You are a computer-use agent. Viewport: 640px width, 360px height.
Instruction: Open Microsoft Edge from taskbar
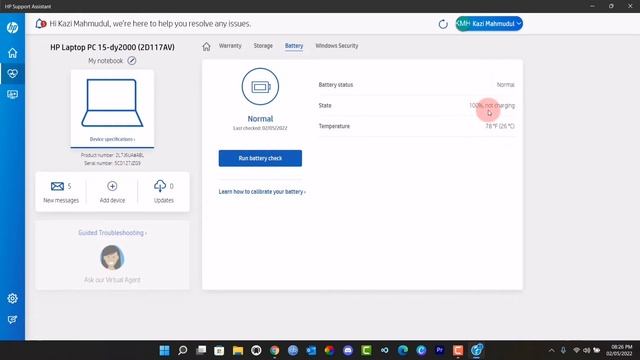(403, 350)
